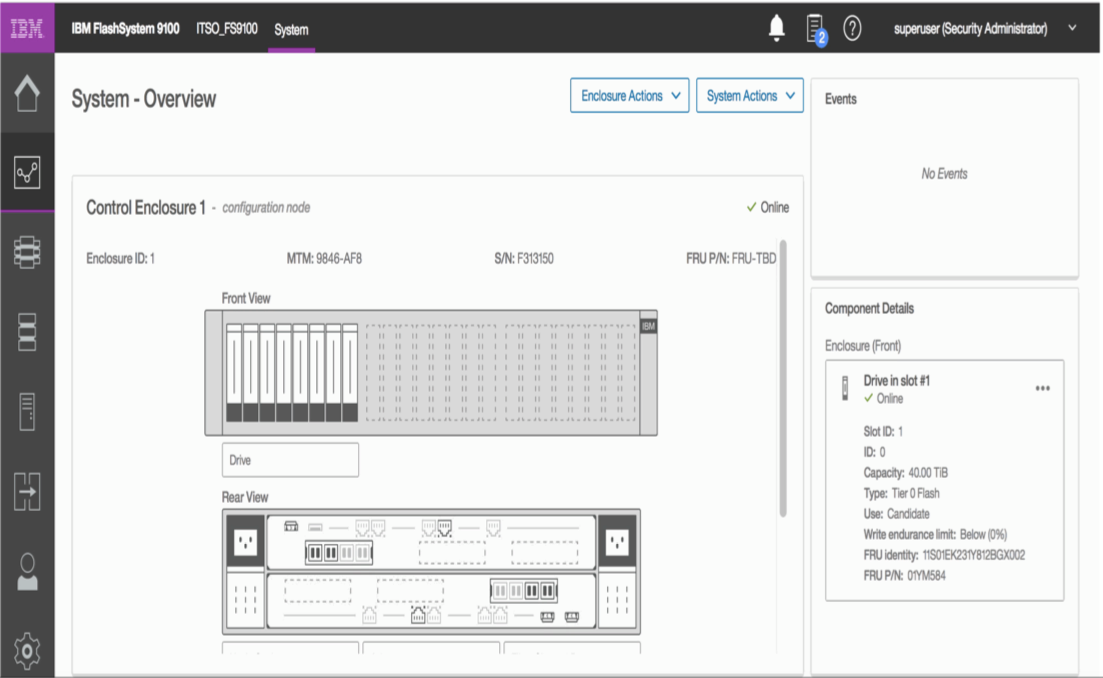Click the FRU P/N: 01YM584 value

(926, 576)
